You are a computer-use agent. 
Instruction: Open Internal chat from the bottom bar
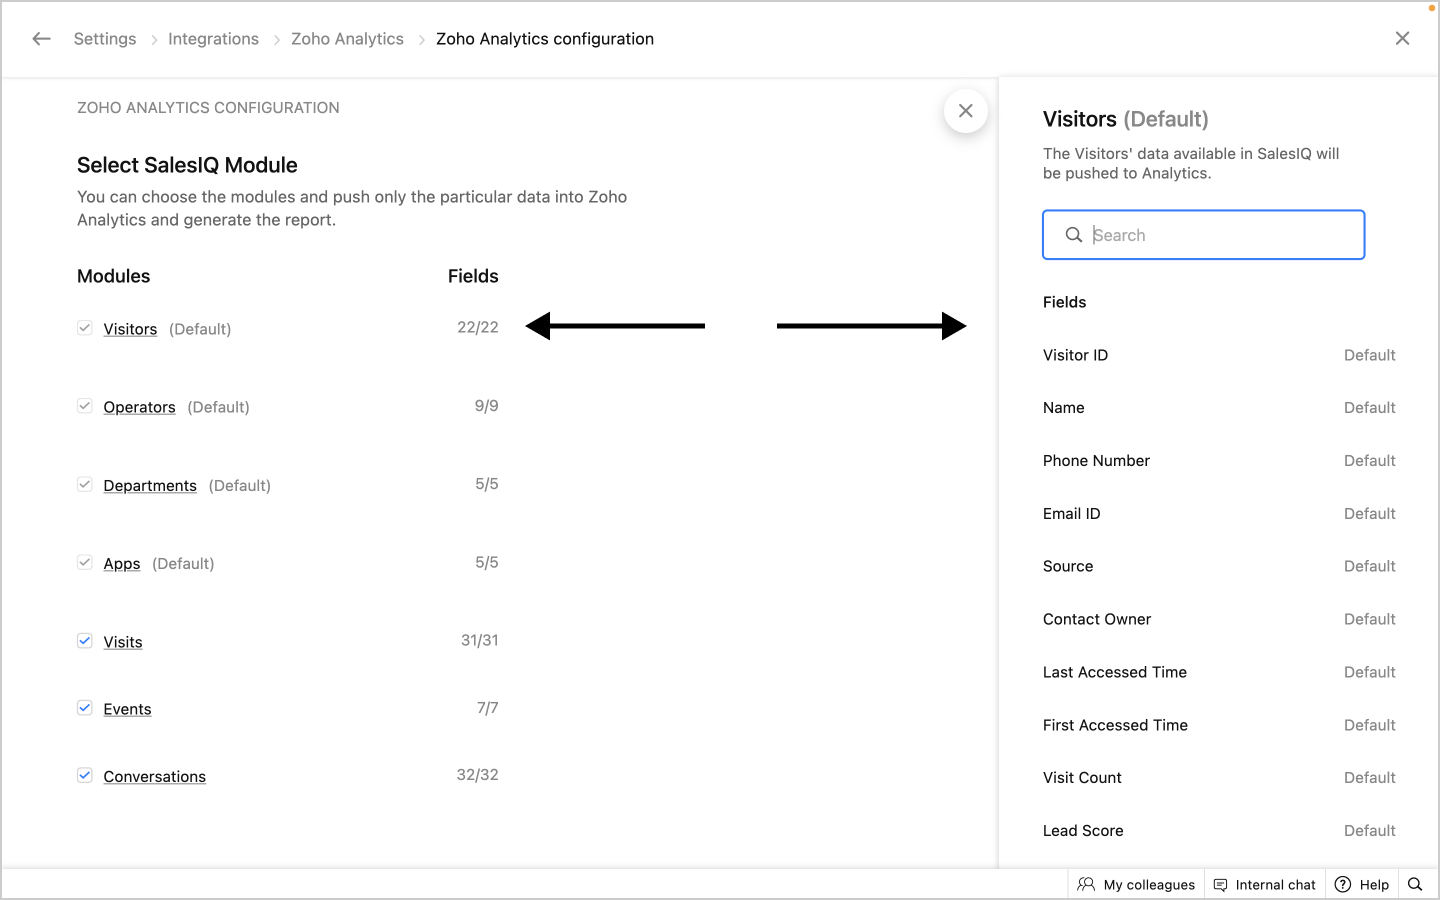(1265, 885)
